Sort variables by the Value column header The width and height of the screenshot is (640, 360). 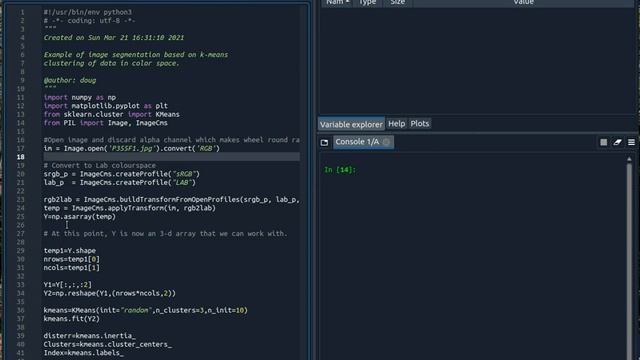click(x=523, y=2)
